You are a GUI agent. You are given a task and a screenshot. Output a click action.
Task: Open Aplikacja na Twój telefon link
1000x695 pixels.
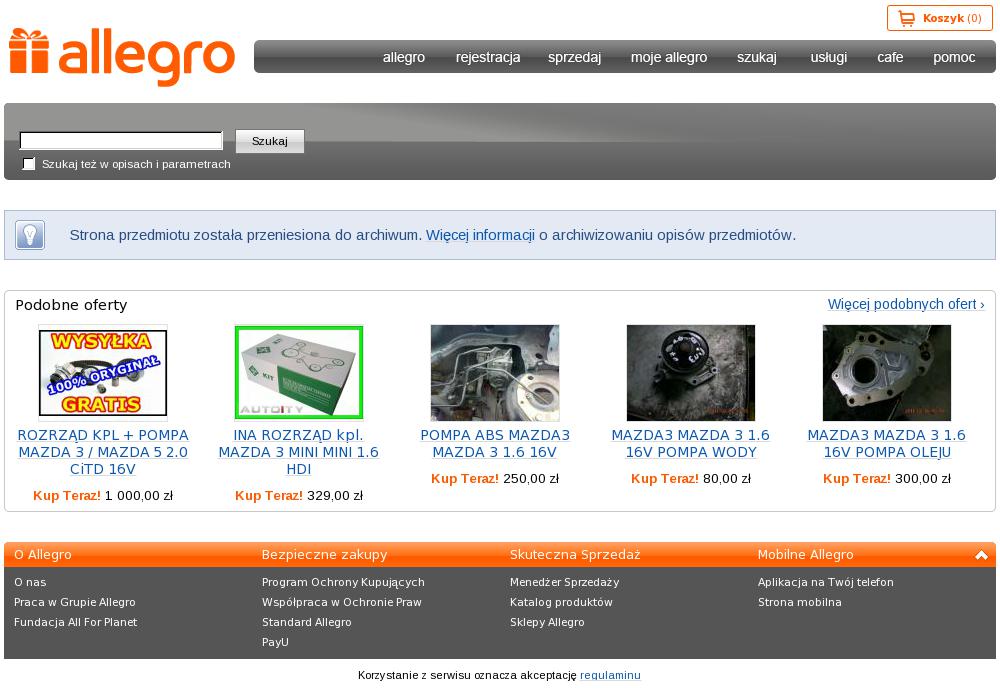click(826, 582)
